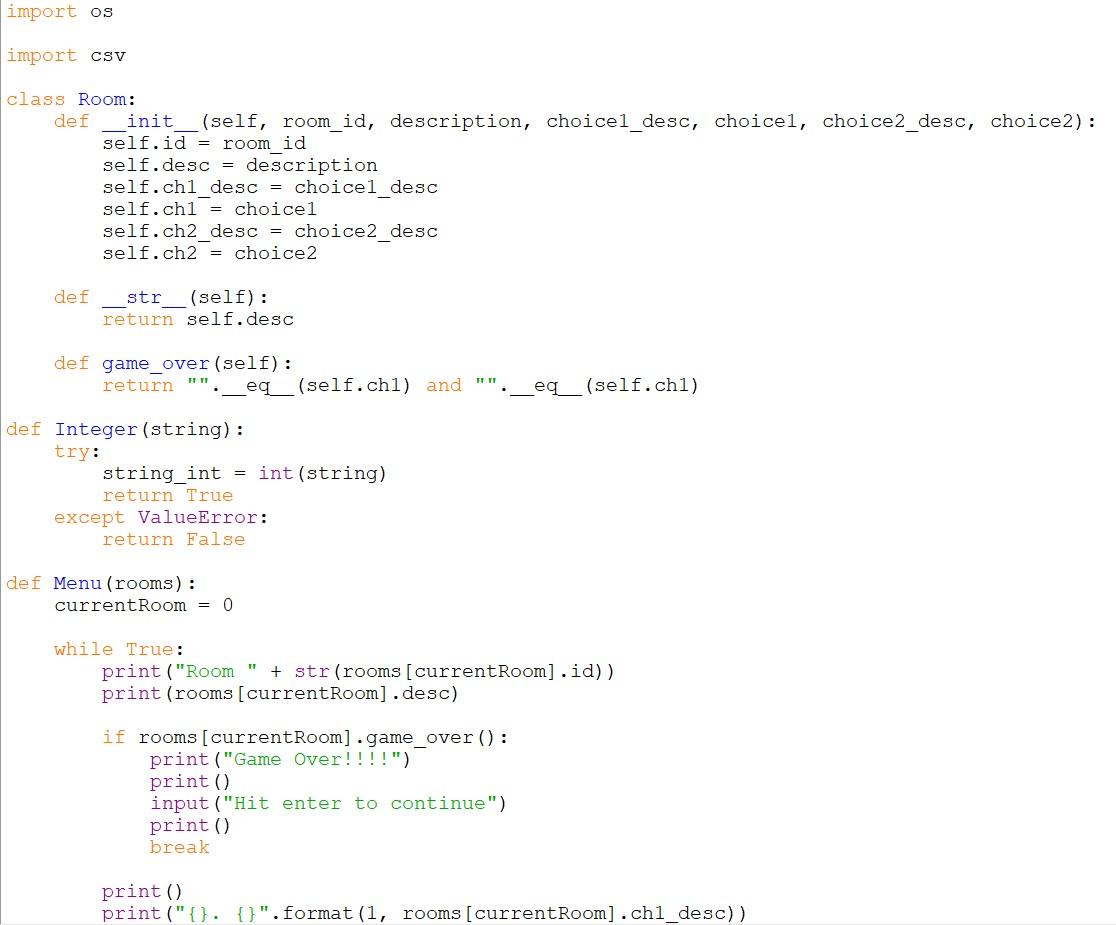Click the 'self.id = room_id' line
The width and height of the screenshot is (1116, 925).
point(204,143)
